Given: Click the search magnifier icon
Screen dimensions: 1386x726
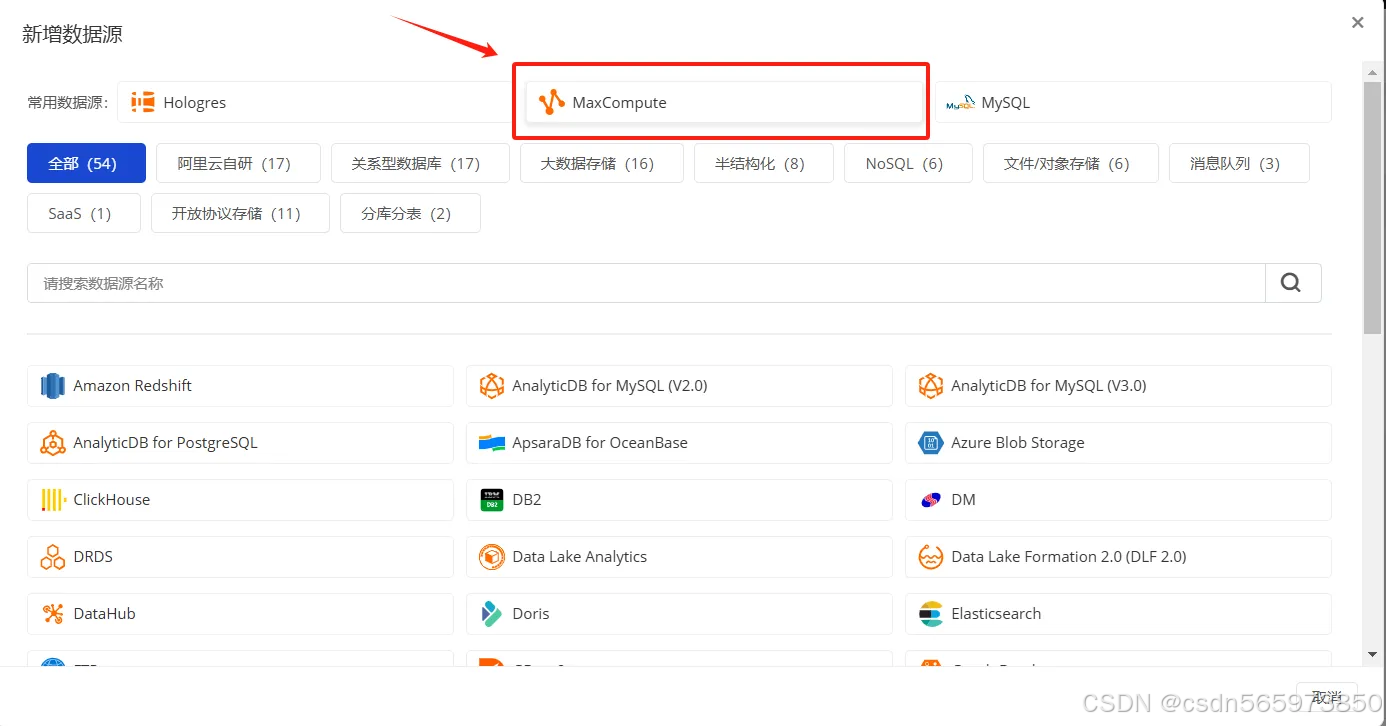Looking at the screenshot, I should point(1291,283).
